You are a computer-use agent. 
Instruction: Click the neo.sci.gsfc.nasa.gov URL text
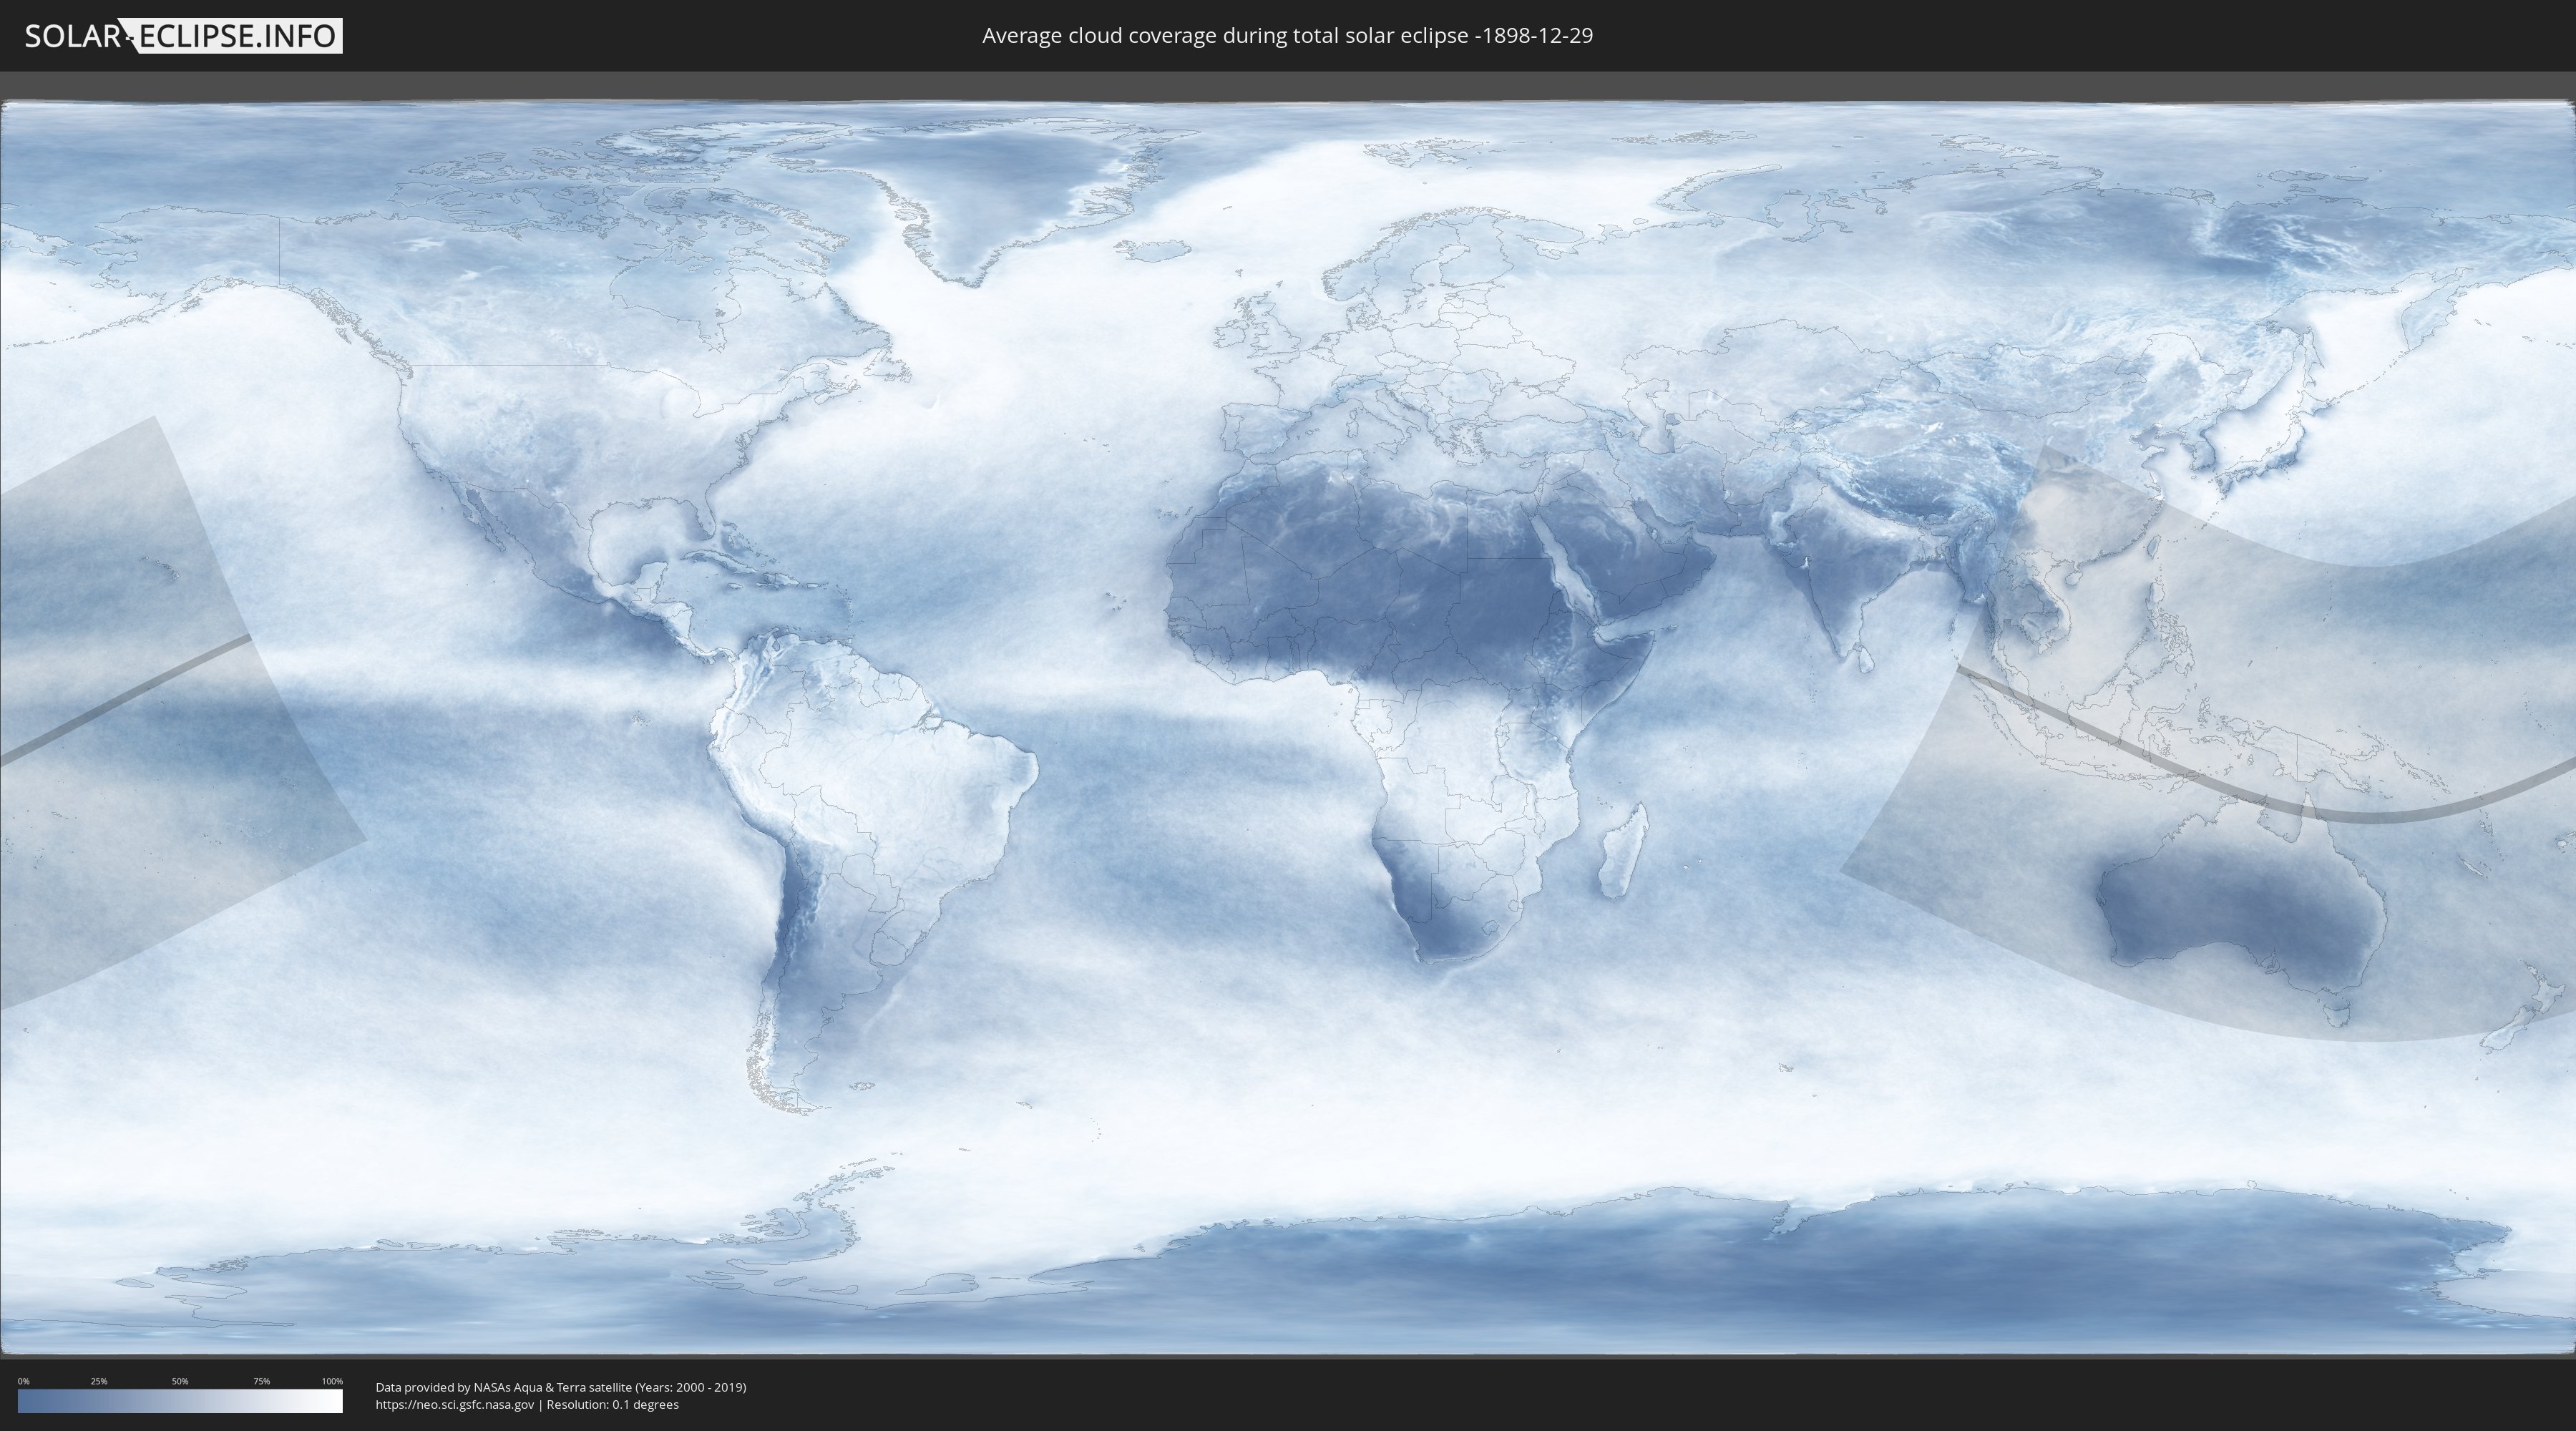tap(454, 1404)
